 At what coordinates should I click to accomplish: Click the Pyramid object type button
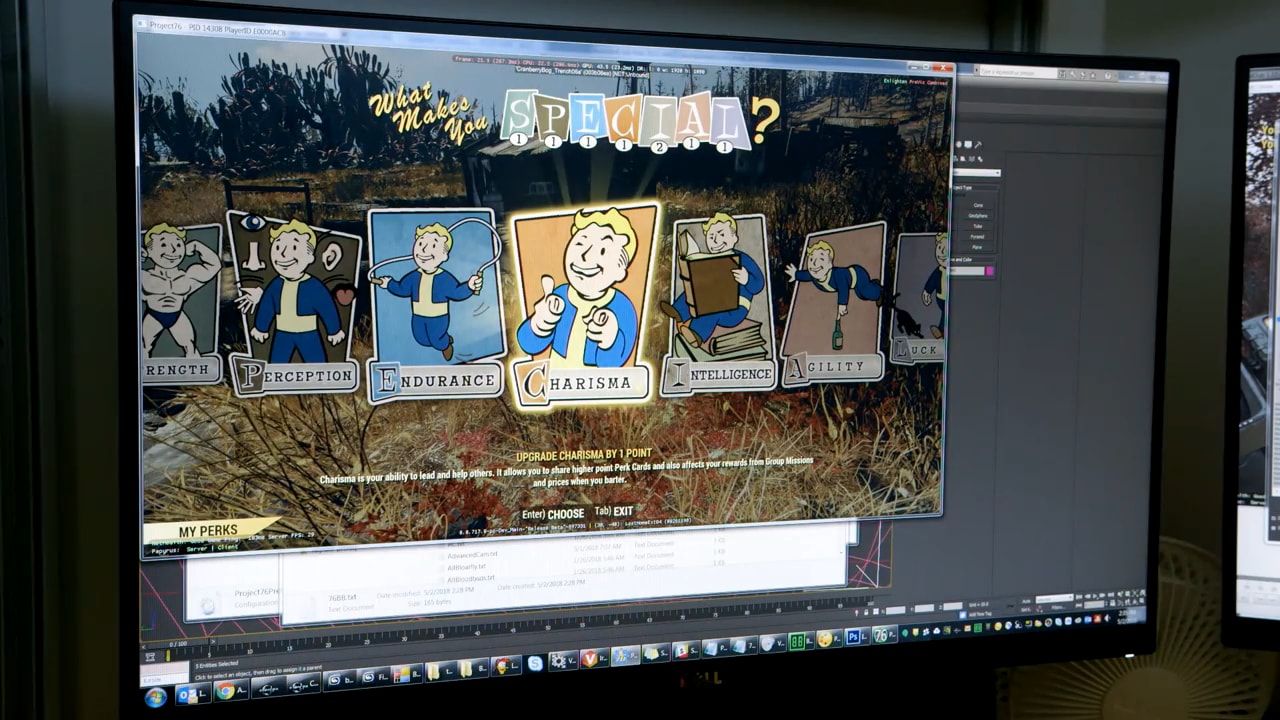coord(978,237)
